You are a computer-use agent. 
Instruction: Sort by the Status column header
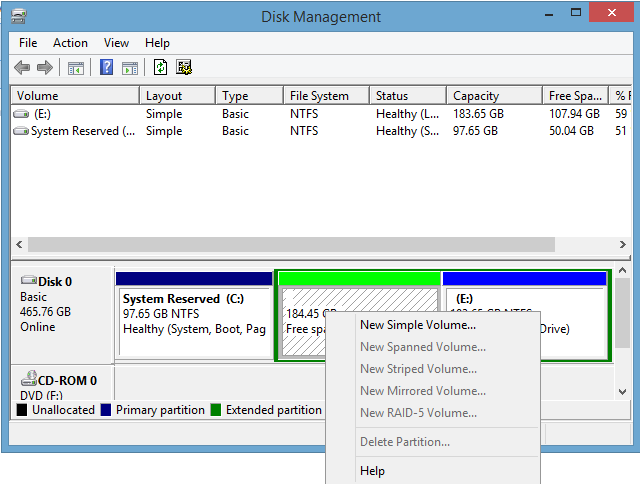tap(408, 95)
